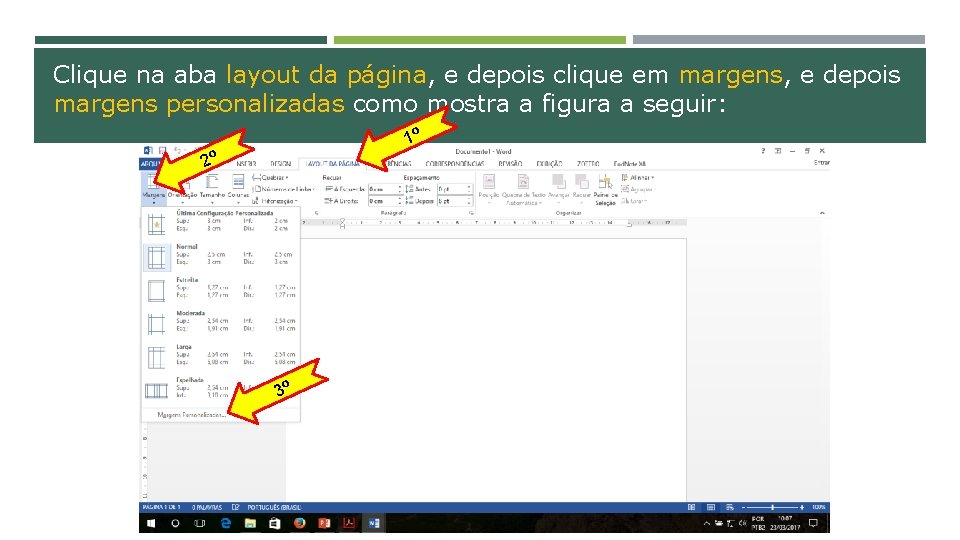
Task: Click Undo in the quick access toolbar
Action: click(177, 151)
